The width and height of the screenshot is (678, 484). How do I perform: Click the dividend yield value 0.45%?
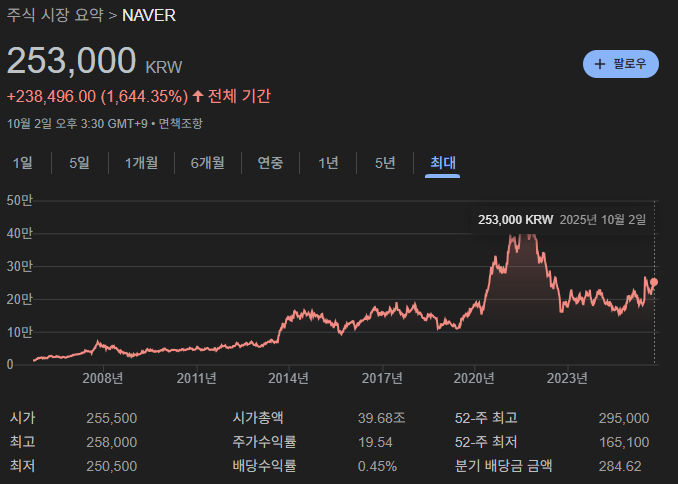click(x=377, y=466)
